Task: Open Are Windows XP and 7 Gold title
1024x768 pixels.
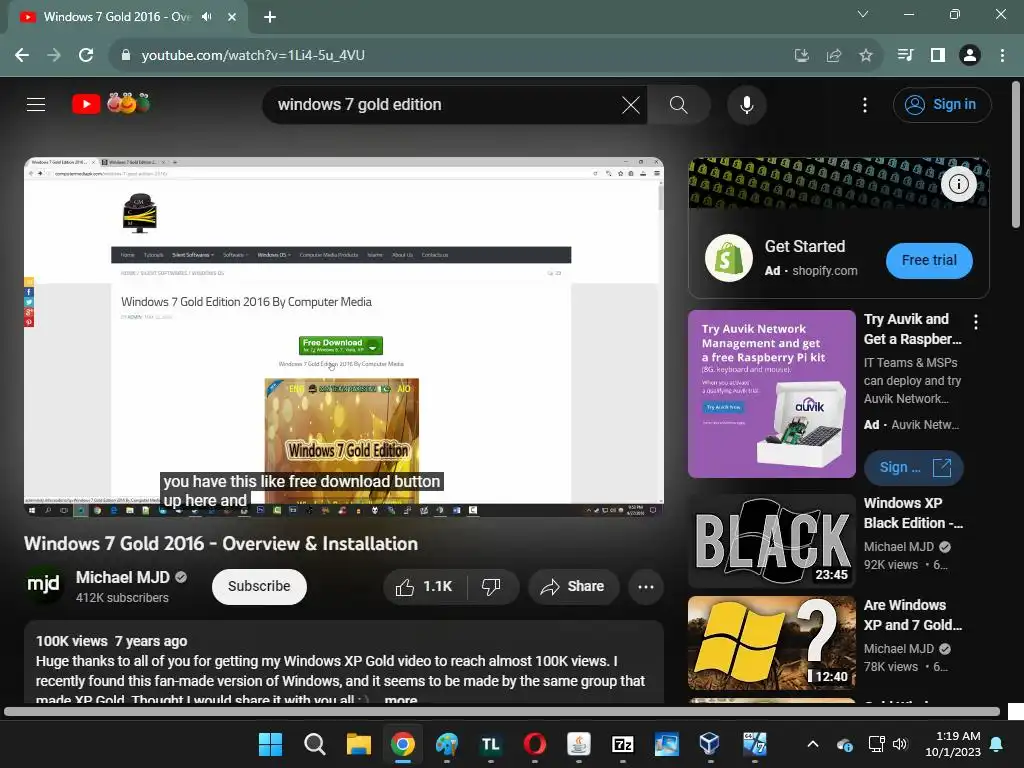Action: (x=913, y=615)
